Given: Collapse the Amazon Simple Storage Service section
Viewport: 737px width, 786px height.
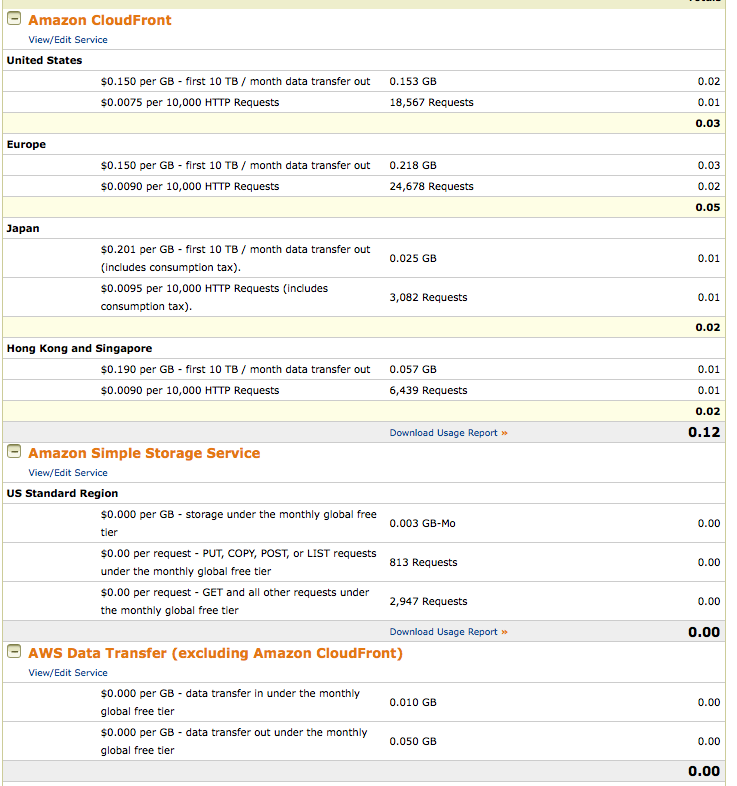Looking at the screenshot, I should (x=15, y=453).
